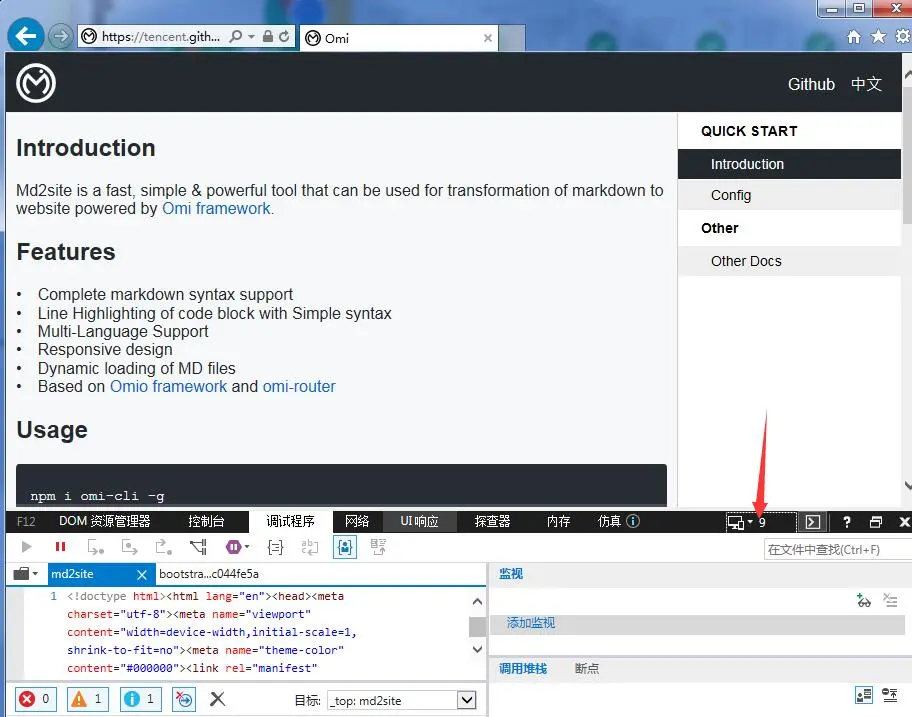Open the 控制台 console tab
This screenshot has width=912, height=717.
click(x=206, y=521)
